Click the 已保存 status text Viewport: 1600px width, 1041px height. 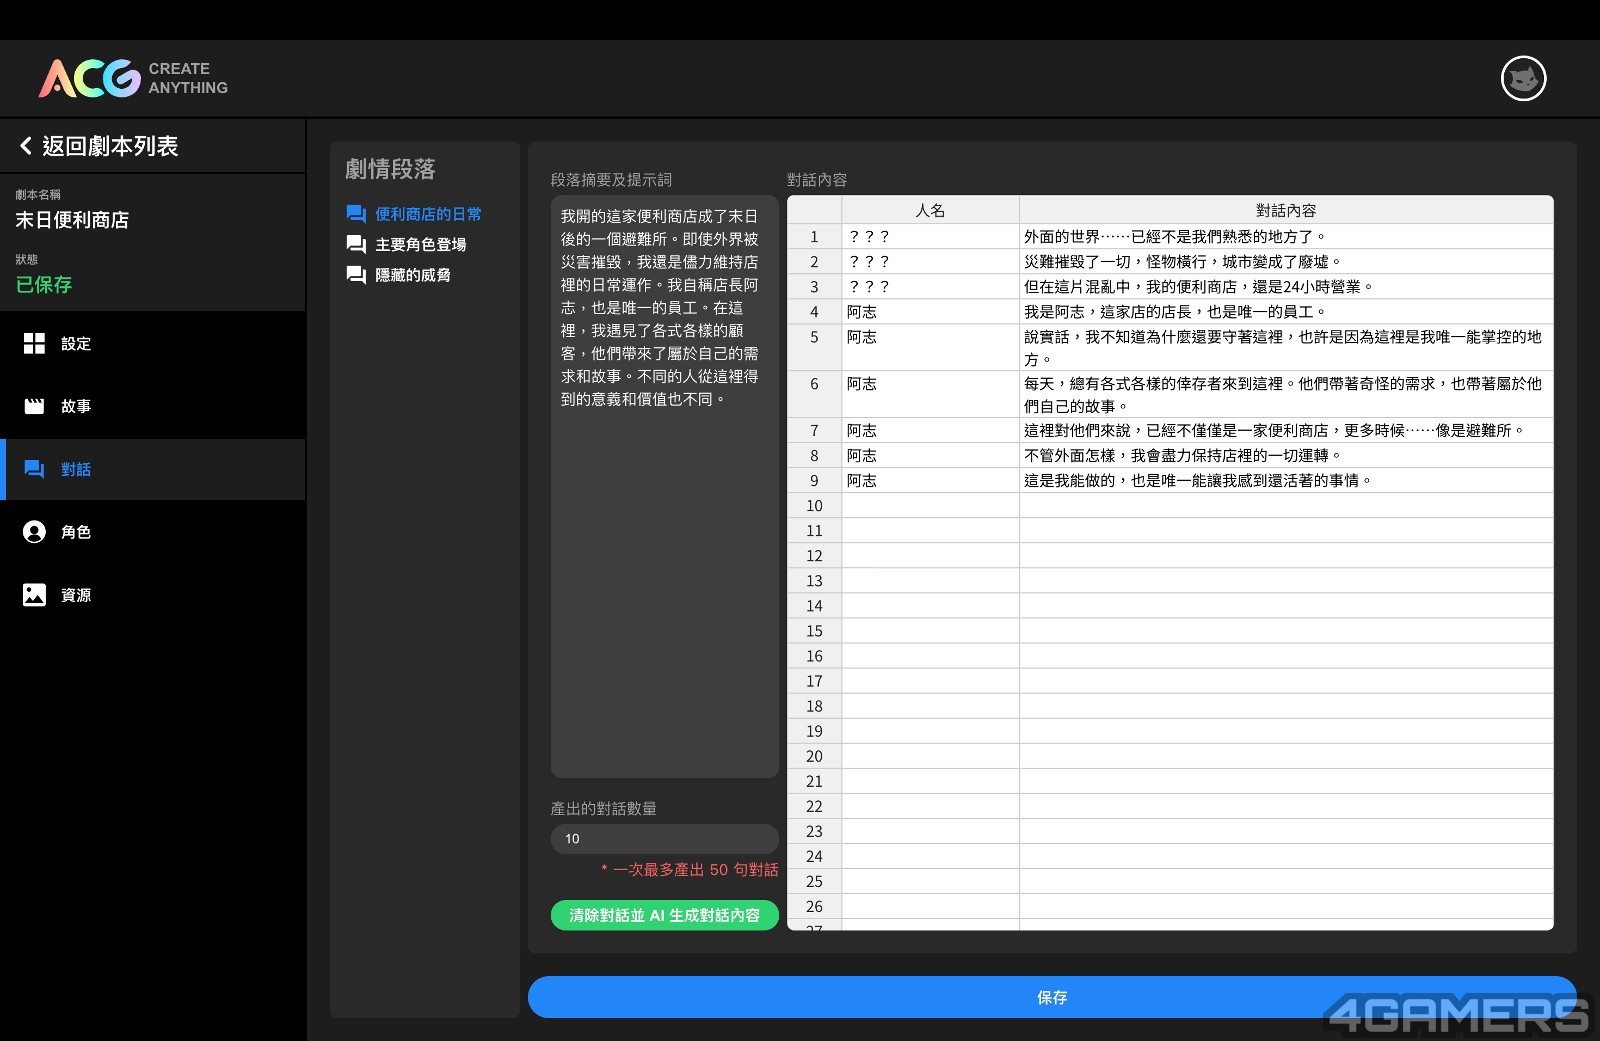point(44,284)
